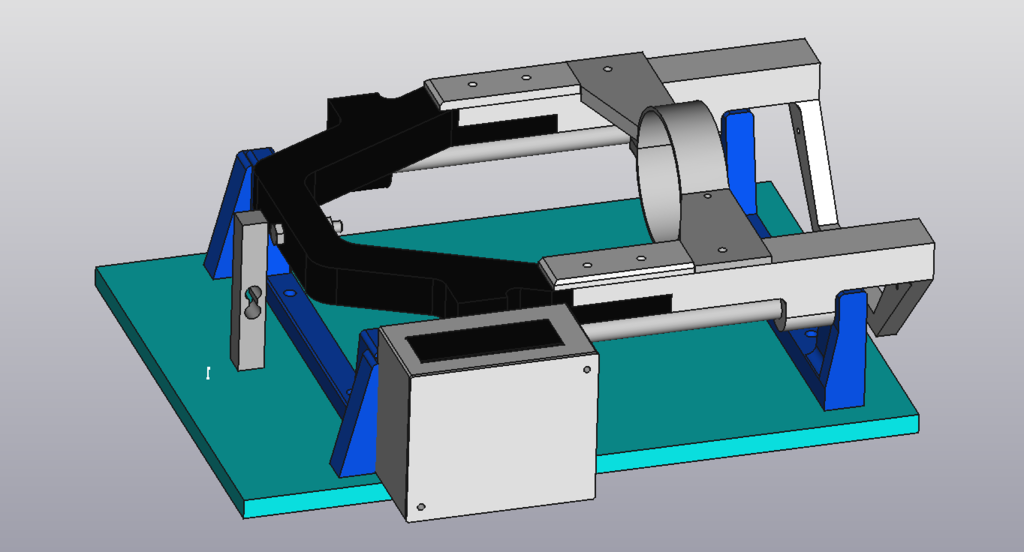The width and height of the screenshot is (1024, 552).
Task: Pick the hex bolt beside the vertical bar
Action: (278, 234)
